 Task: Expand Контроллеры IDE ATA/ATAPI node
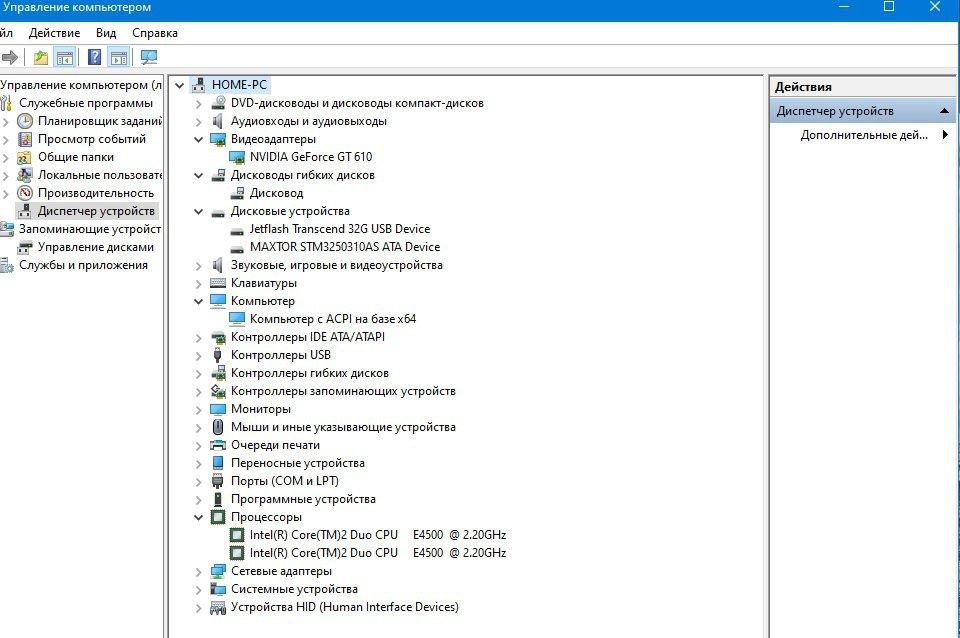[198, 338]
